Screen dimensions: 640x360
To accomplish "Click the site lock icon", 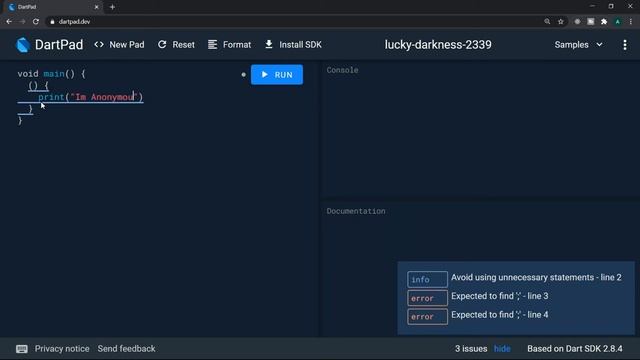I will point(52,22).
